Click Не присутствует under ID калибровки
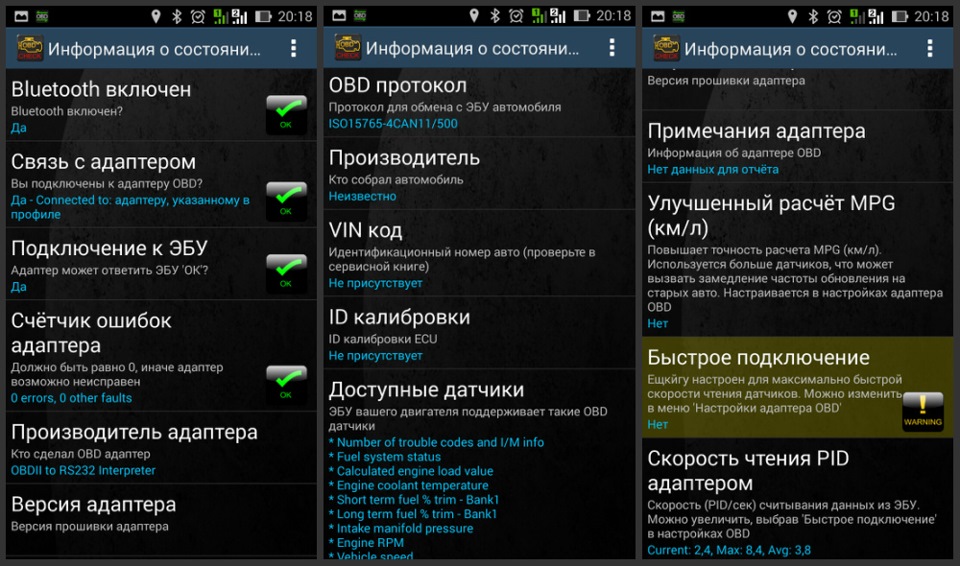This screenshot has height=566, width=960. tap(375, 355)
